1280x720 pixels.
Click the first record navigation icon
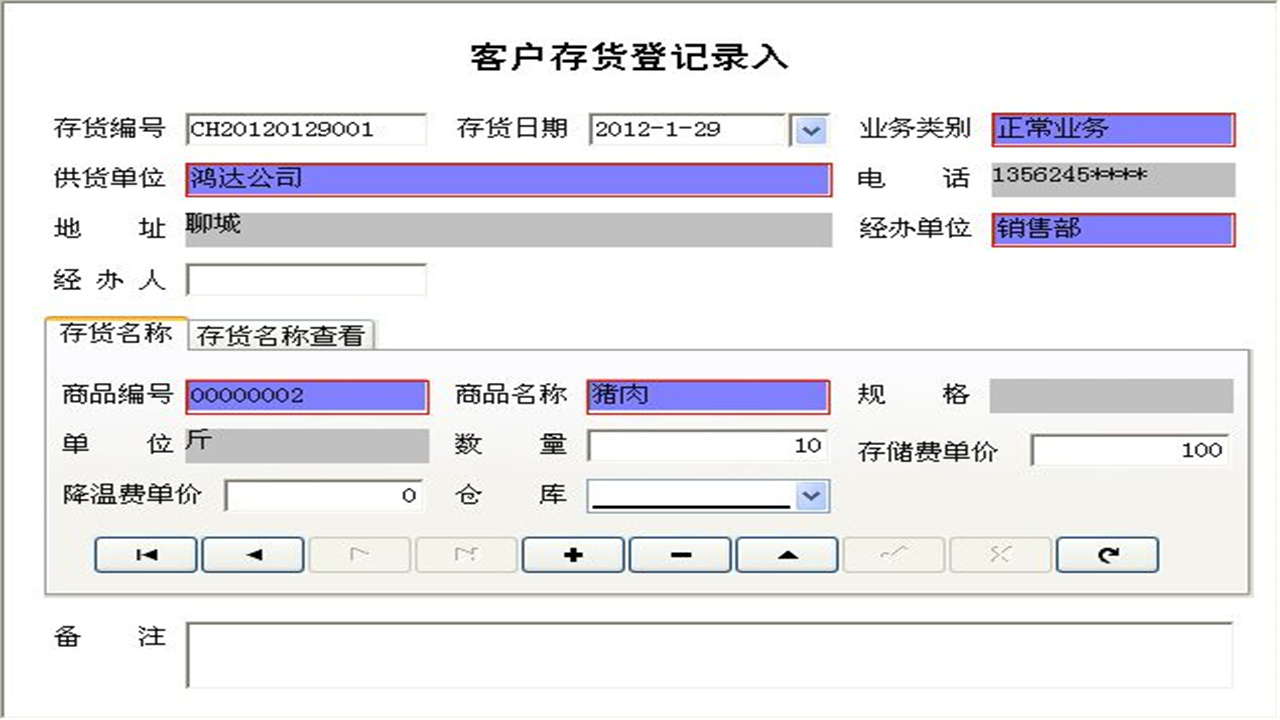[145, 555]
